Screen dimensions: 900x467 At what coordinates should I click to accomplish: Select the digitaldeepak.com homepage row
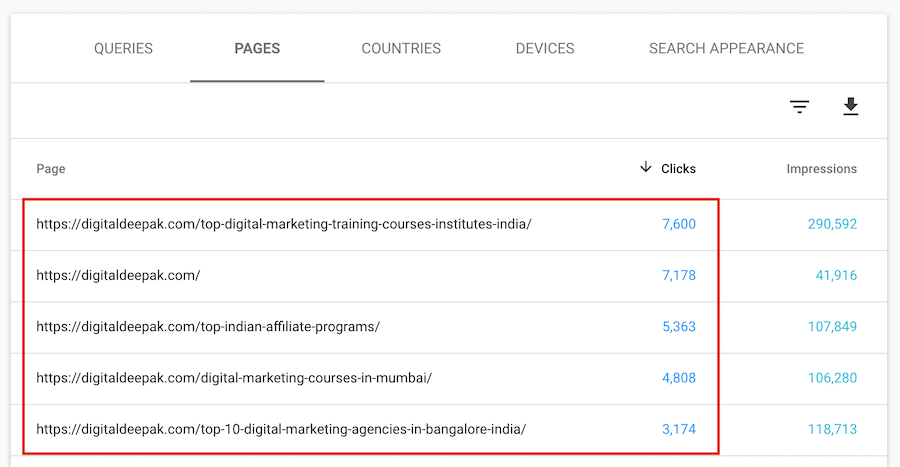click(x=449, y=276)
